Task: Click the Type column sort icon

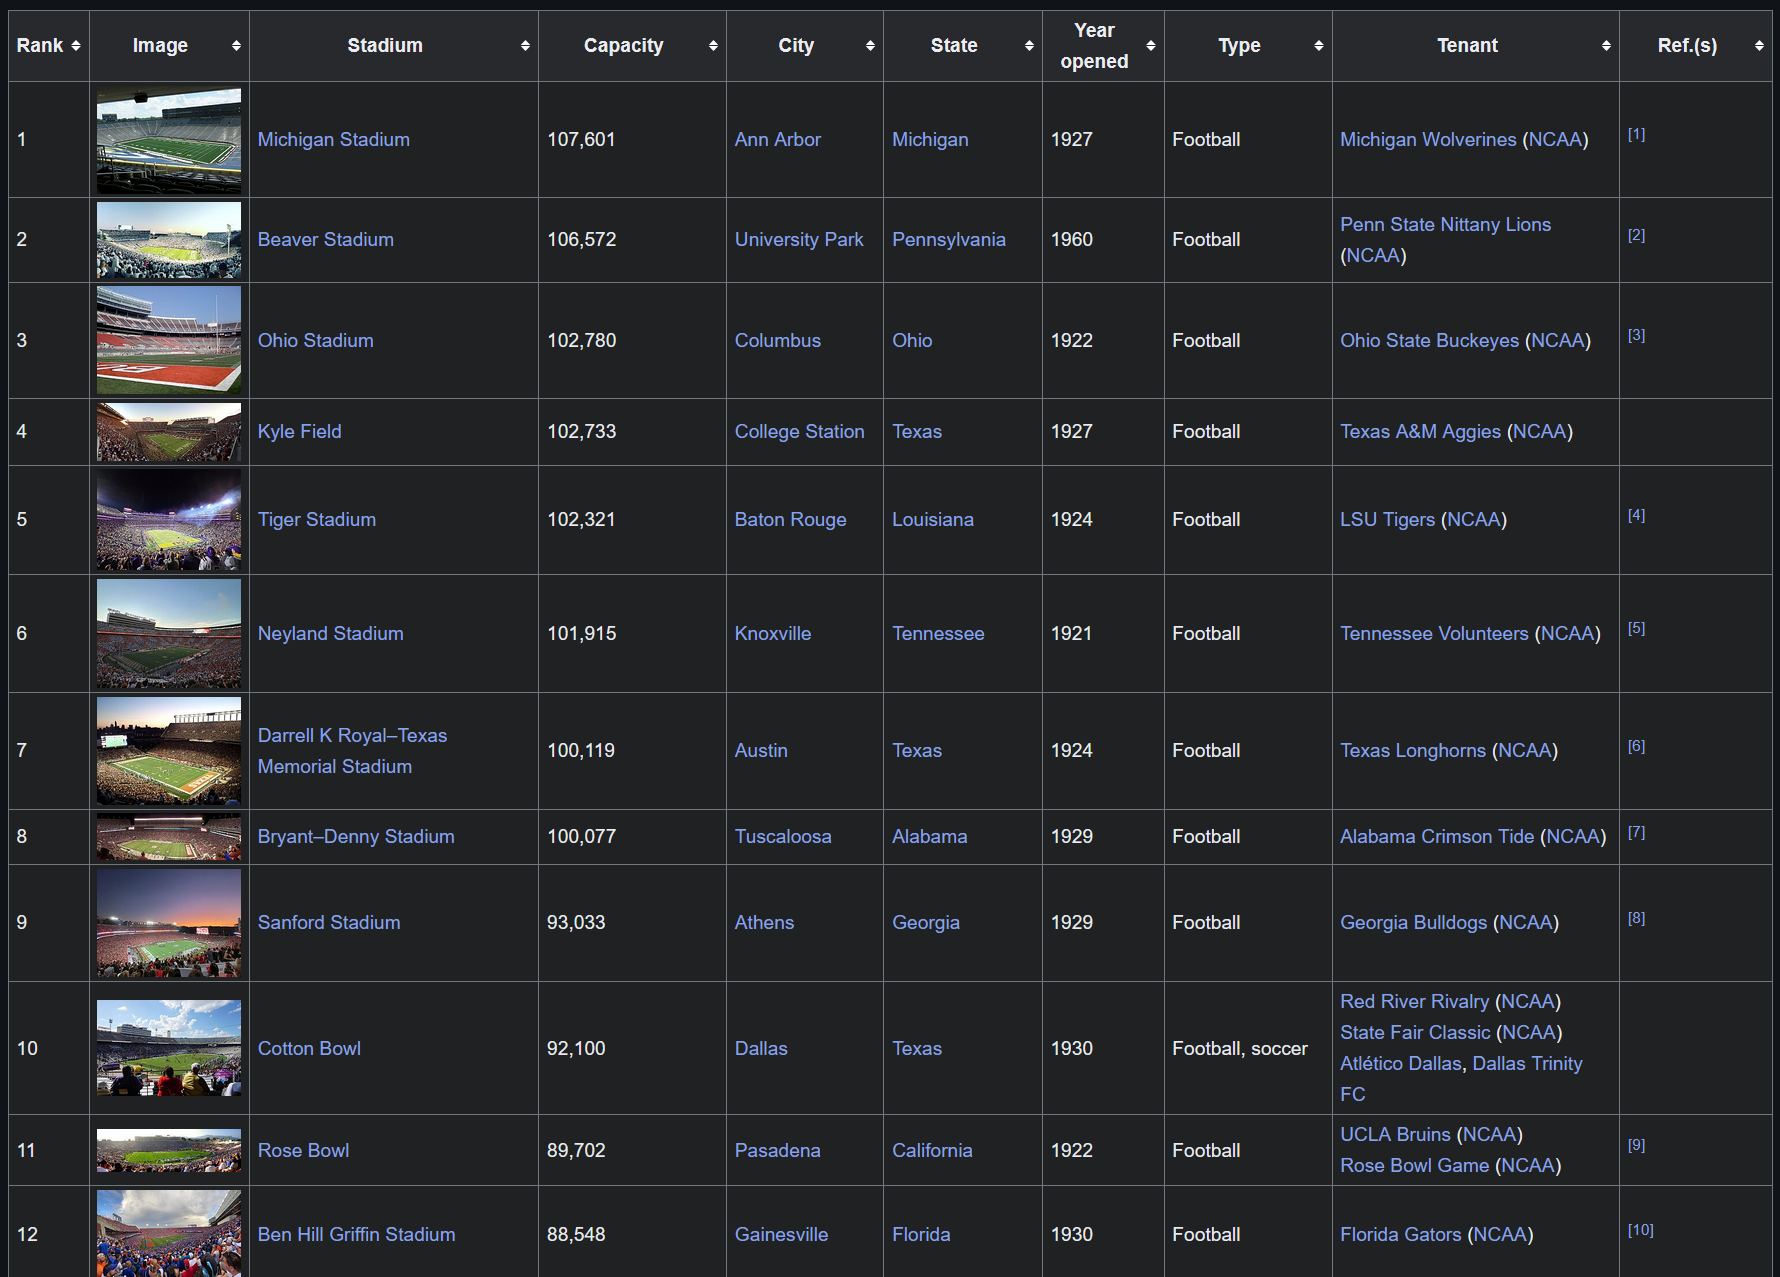Action: [1319, 46]
